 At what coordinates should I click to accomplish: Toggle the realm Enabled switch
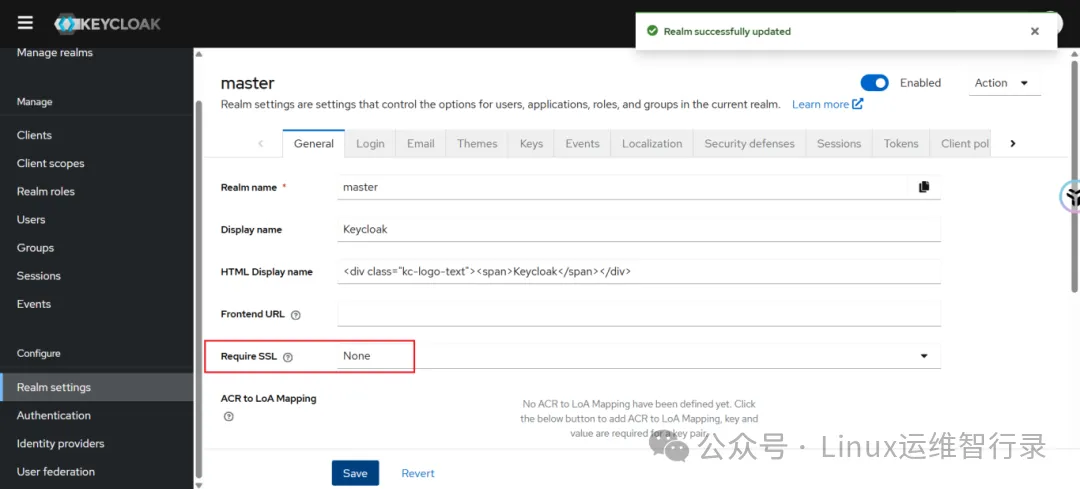[x=874, y=83]
